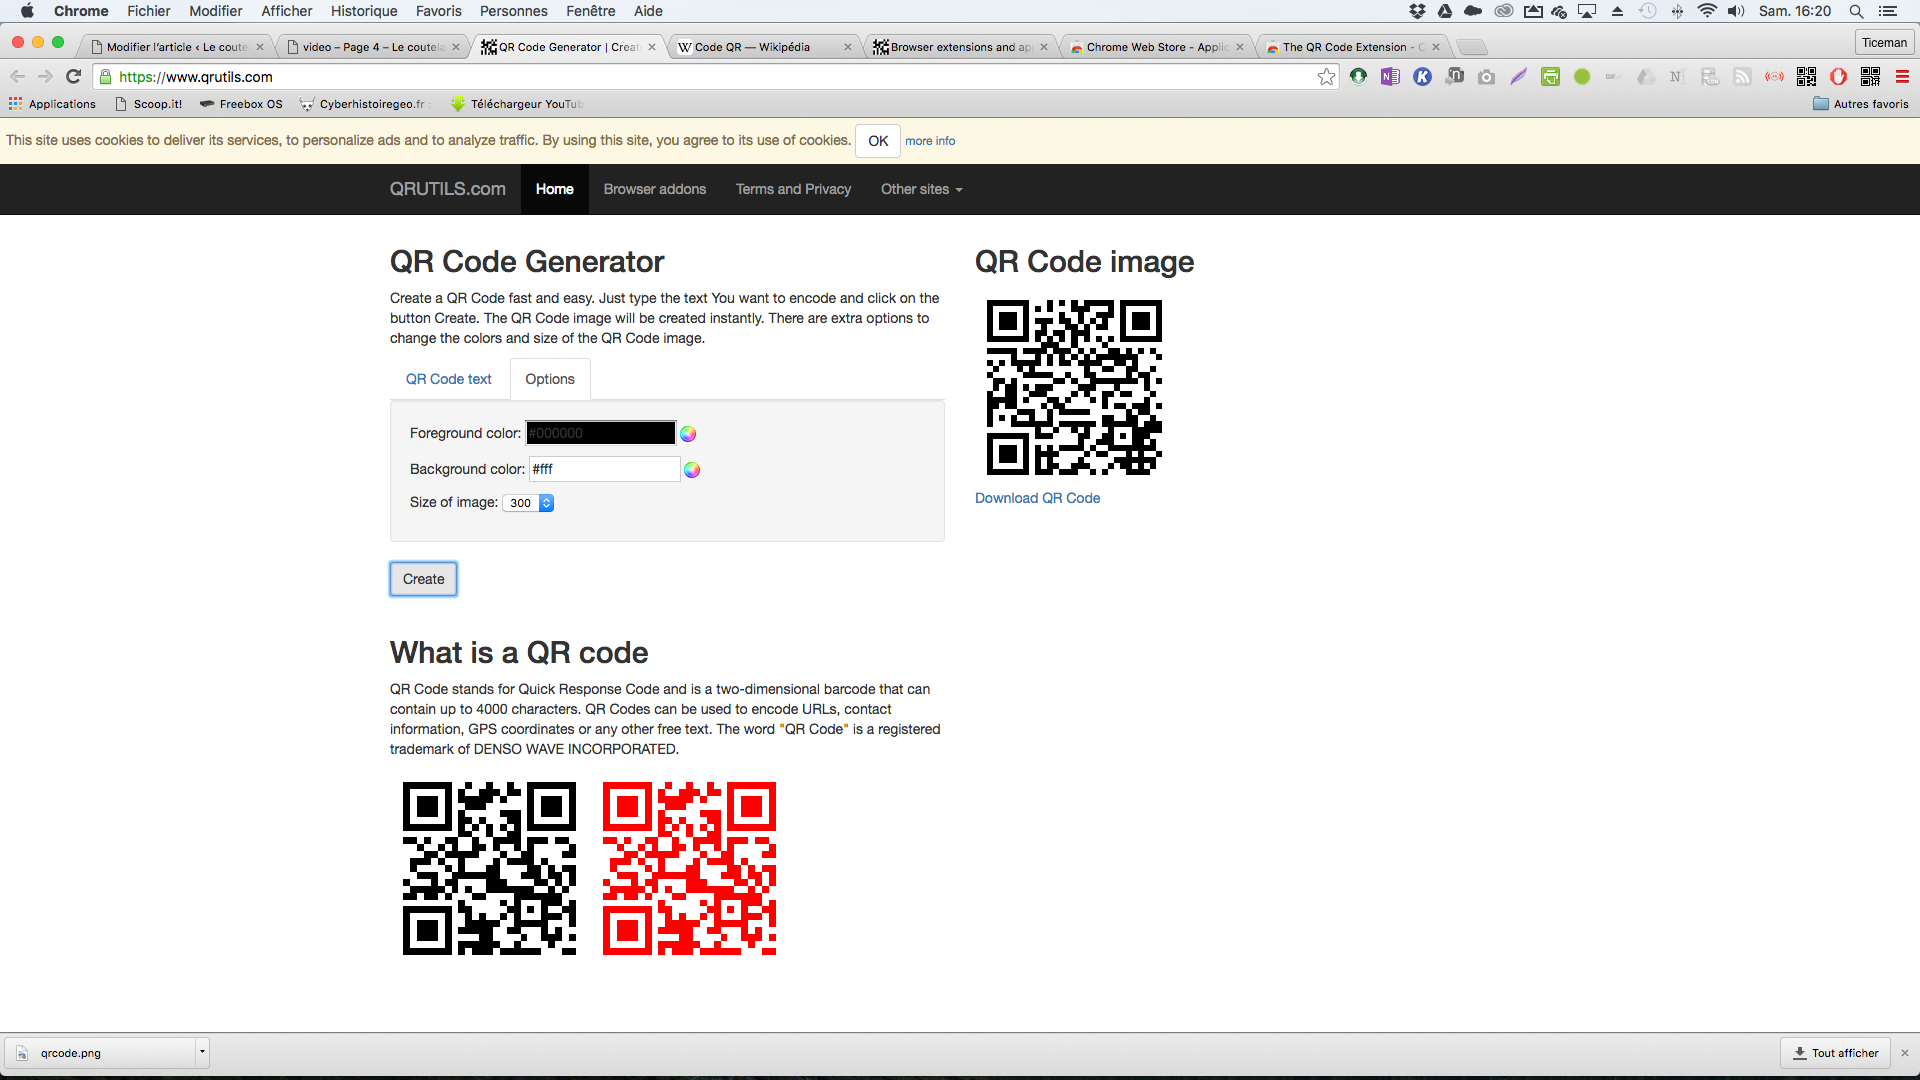Open the Size of image select box

pos(528,503)
